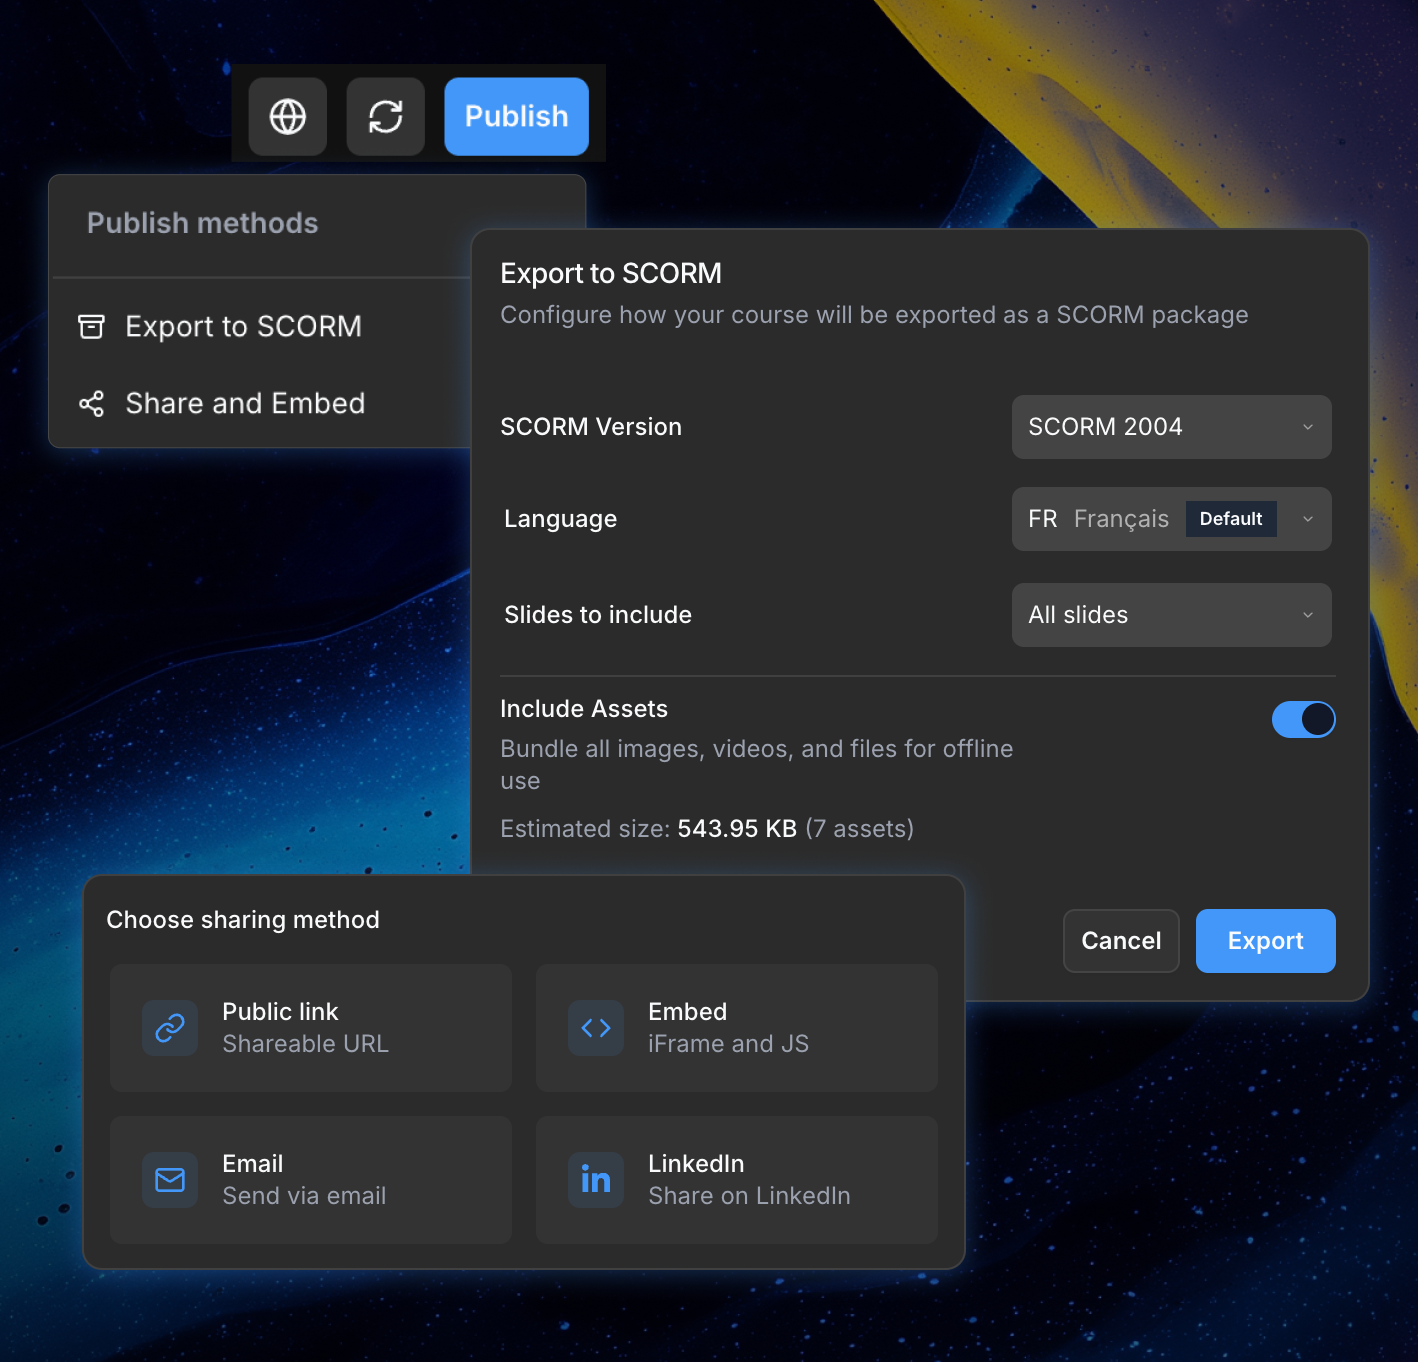
Task: Click the Default language badge
Action: coord(1231,519)
